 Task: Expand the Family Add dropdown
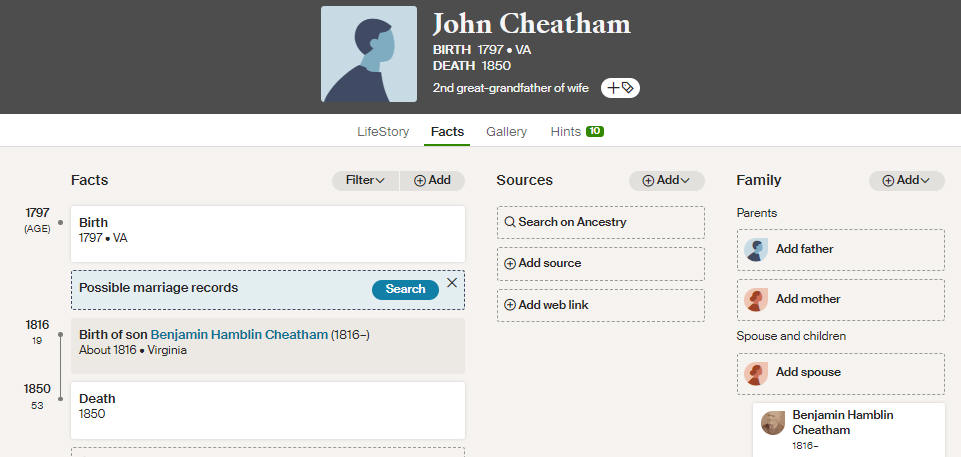907,181
